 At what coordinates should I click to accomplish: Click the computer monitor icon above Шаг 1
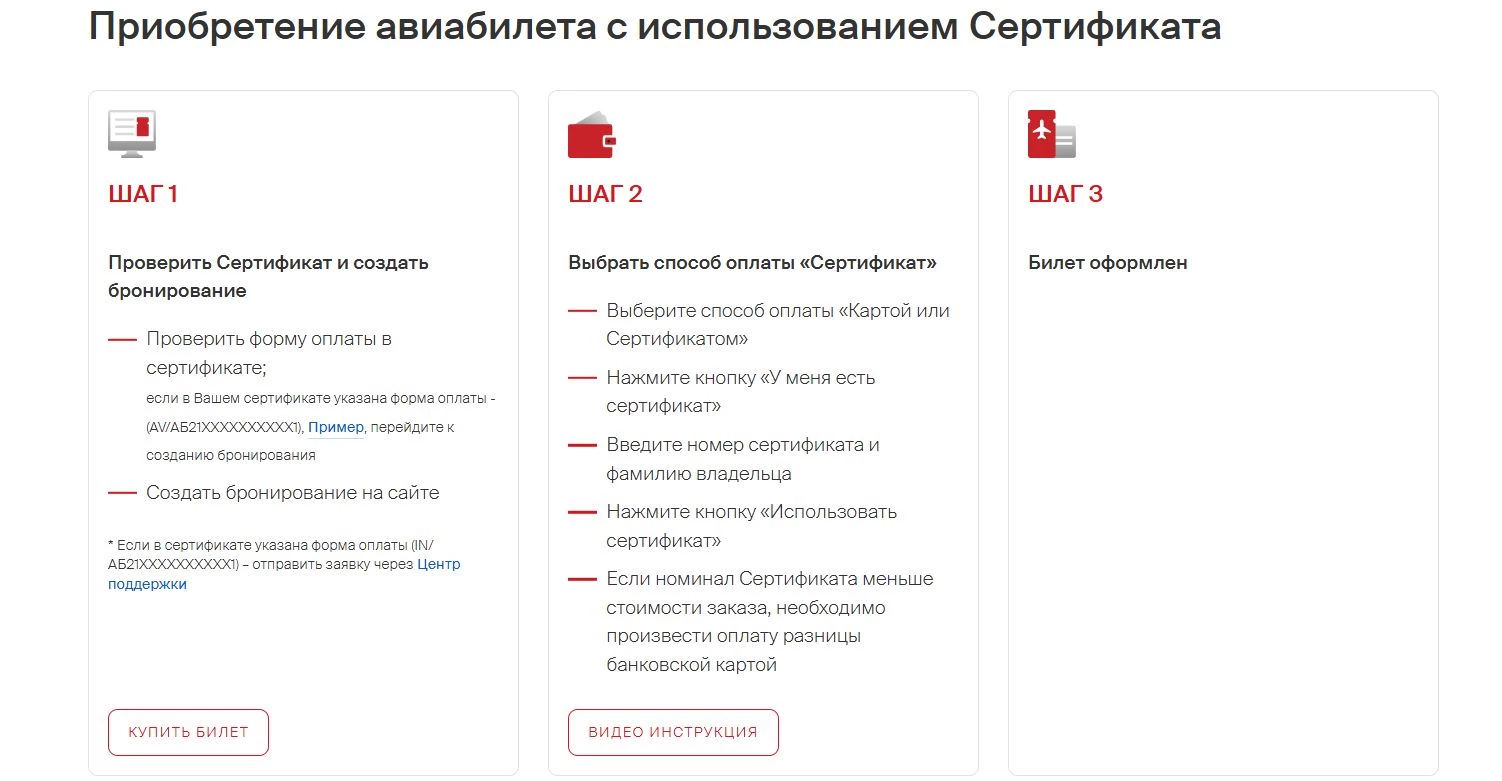(x=132, y=134)
